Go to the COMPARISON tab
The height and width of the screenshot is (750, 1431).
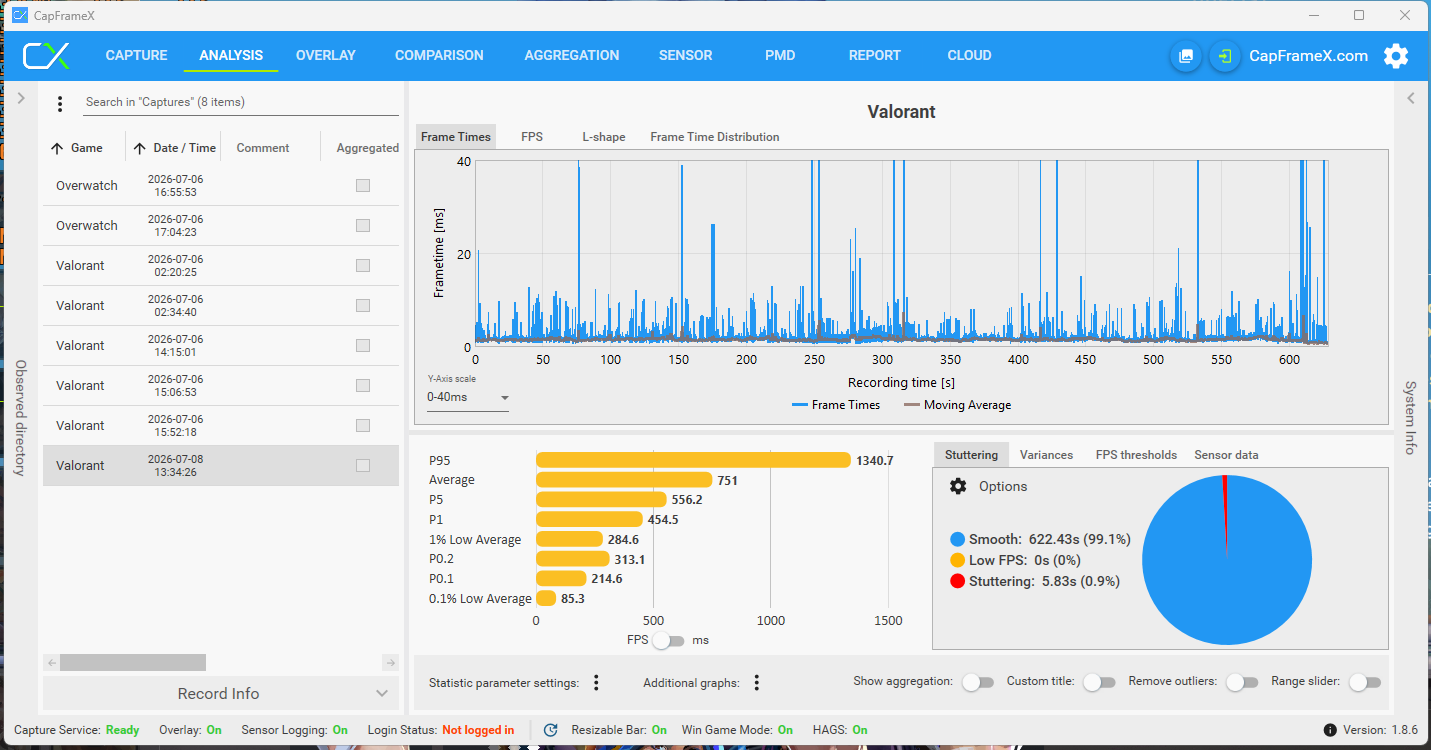[x=439, y=56]
